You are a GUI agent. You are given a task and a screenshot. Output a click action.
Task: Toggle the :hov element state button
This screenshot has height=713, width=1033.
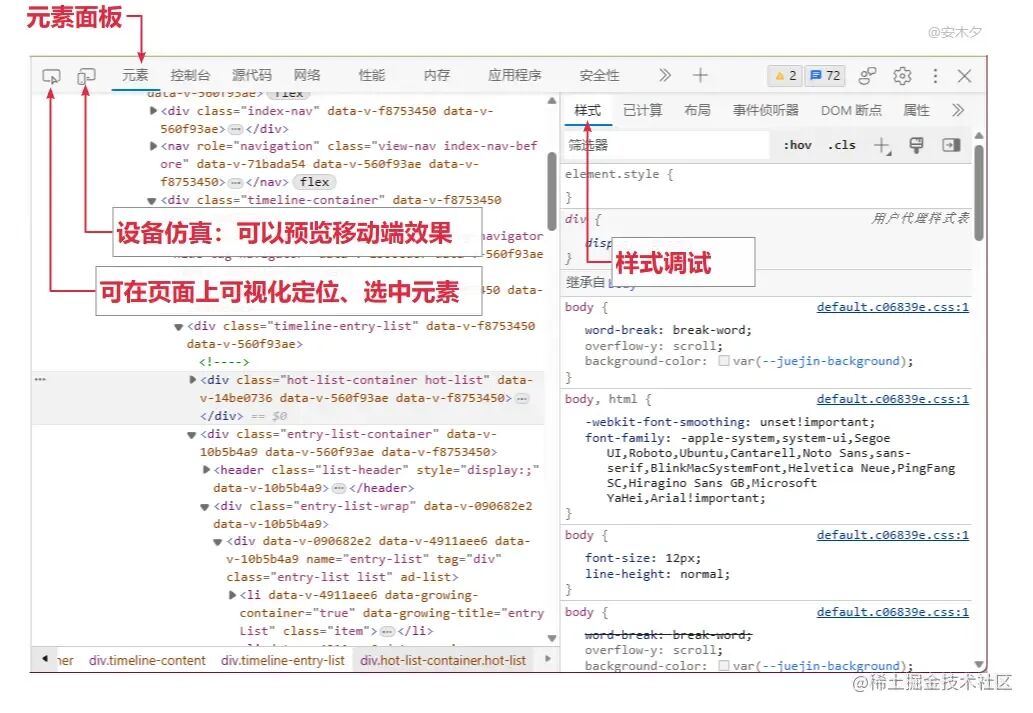tap(797, 145)
